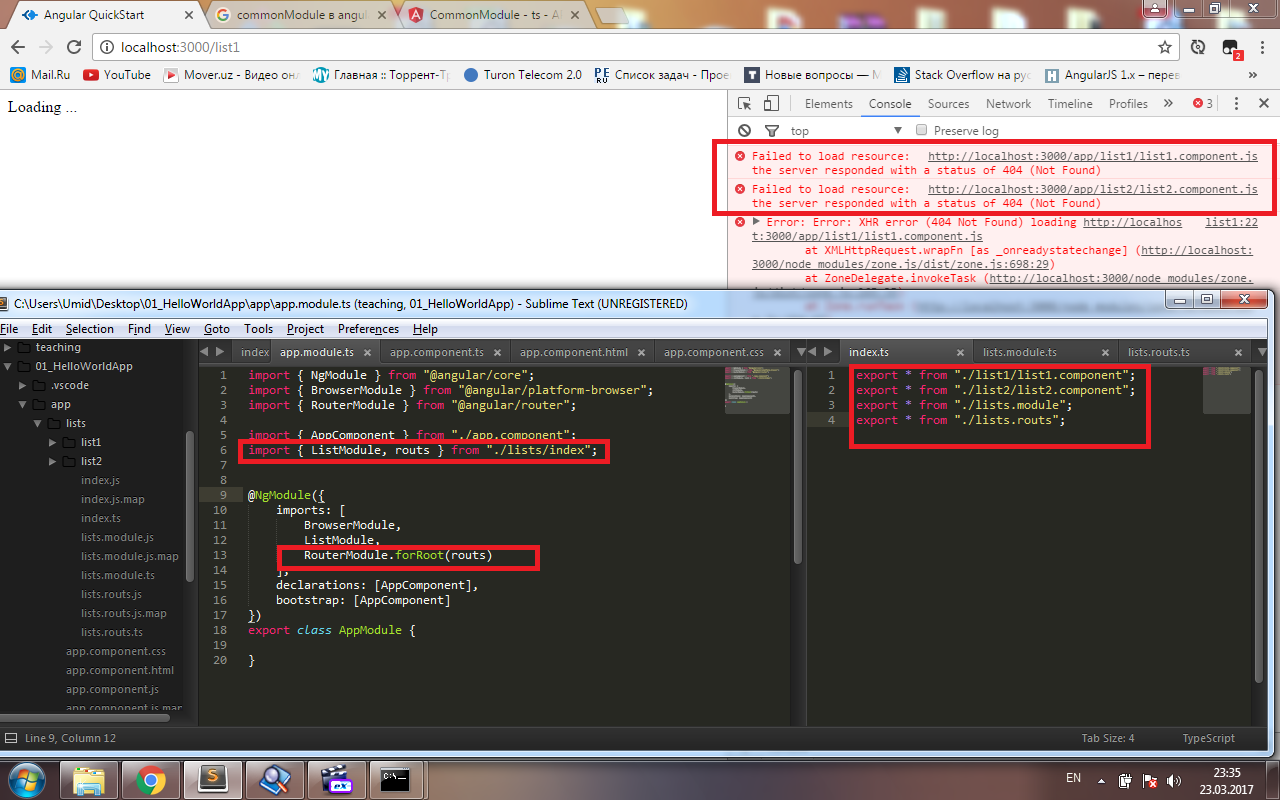Open Windows Explorer from the taskbar

click(89, 779)
